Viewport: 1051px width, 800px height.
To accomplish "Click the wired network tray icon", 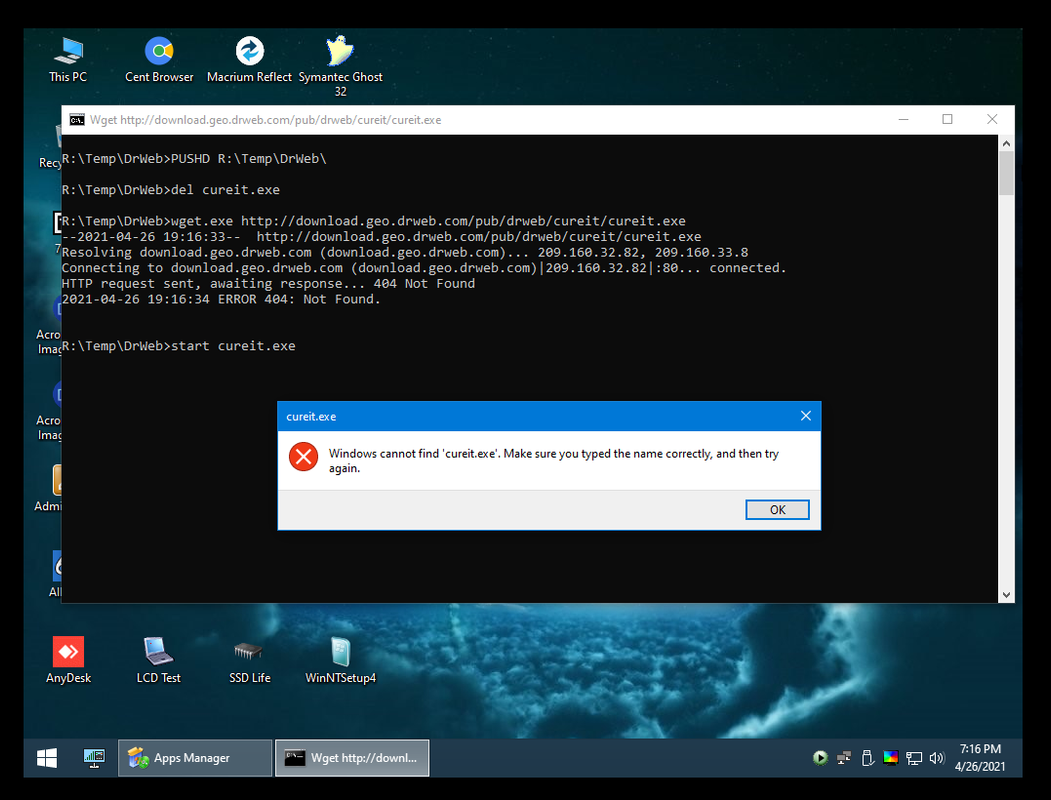I will pos(914,758).
